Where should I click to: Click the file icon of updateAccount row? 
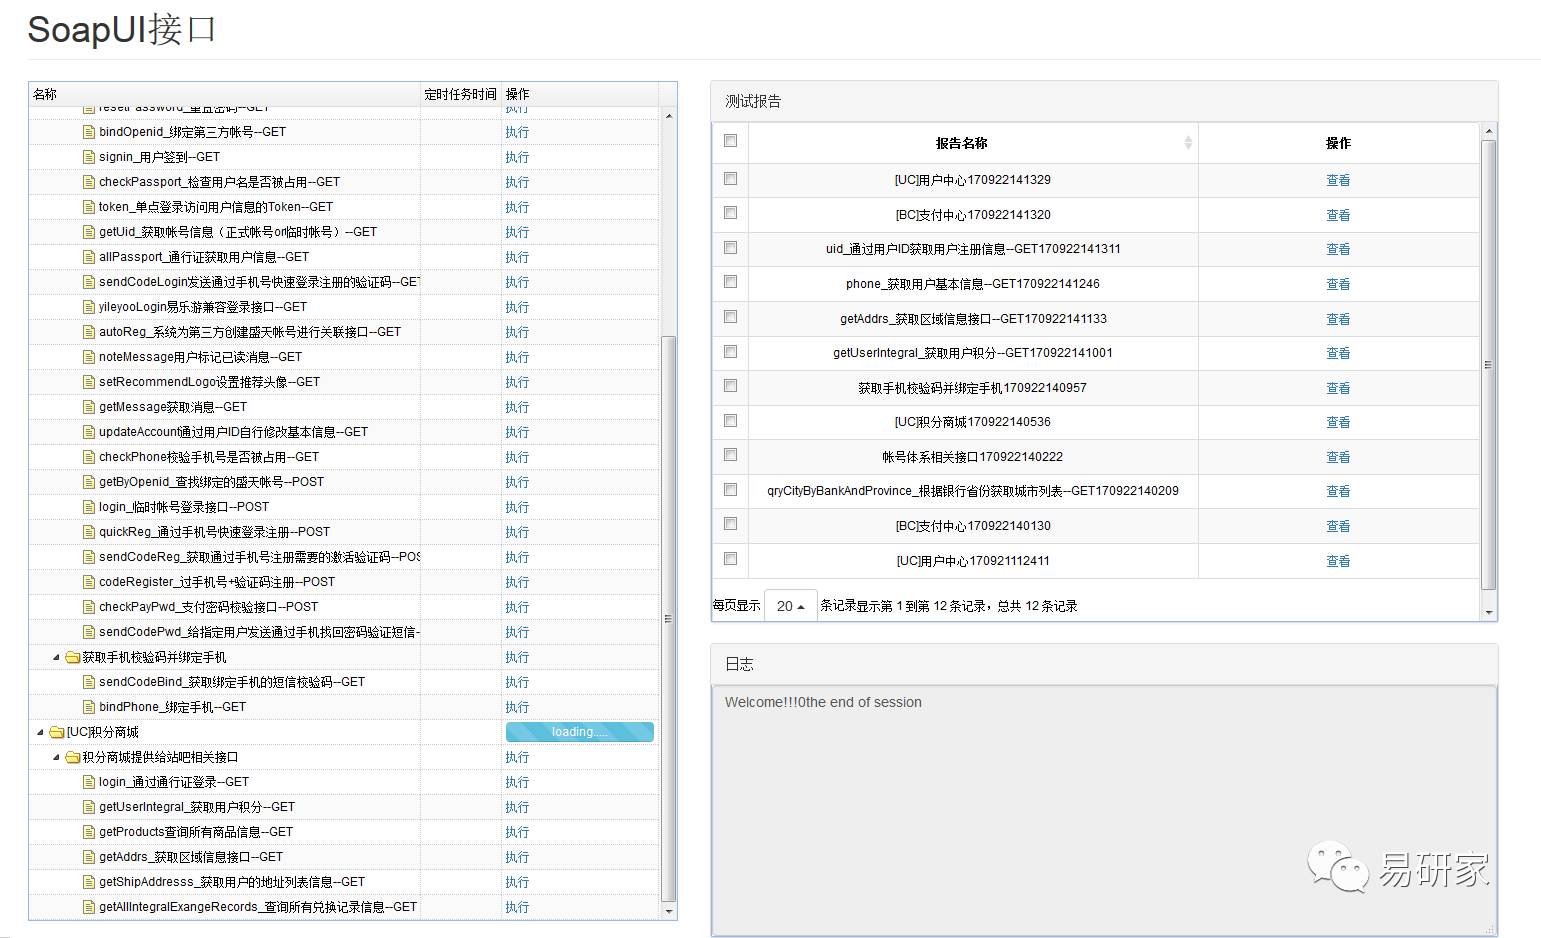pyautogui.click(x=89, y=432)
